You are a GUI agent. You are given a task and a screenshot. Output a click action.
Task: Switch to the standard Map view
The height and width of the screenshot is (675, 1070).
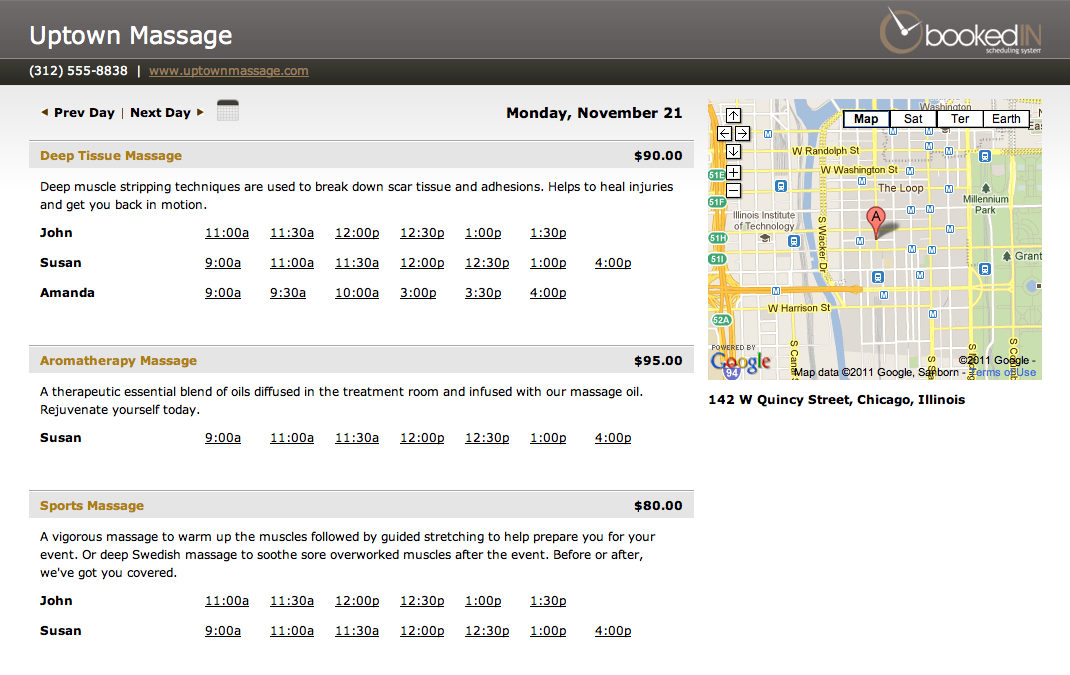point(865,118)
